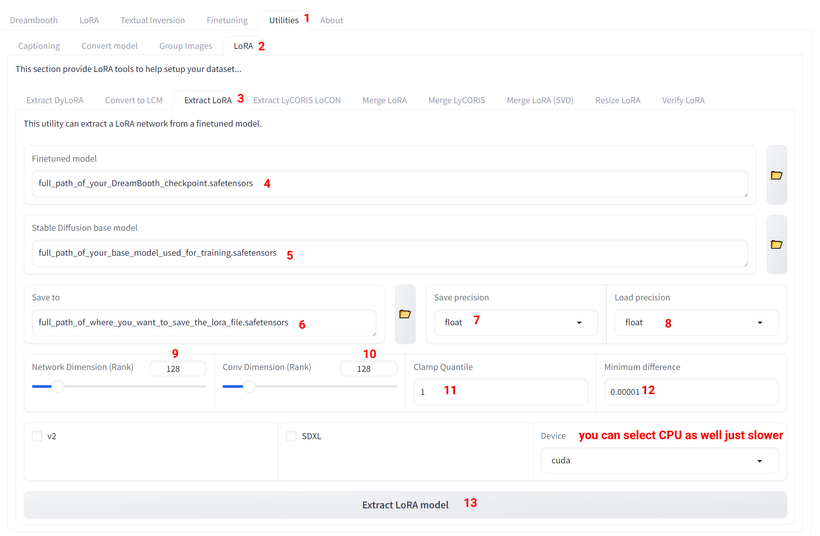The image size is (820, 536).
Task: Click the Save to path field
Action: pos(204,323)
